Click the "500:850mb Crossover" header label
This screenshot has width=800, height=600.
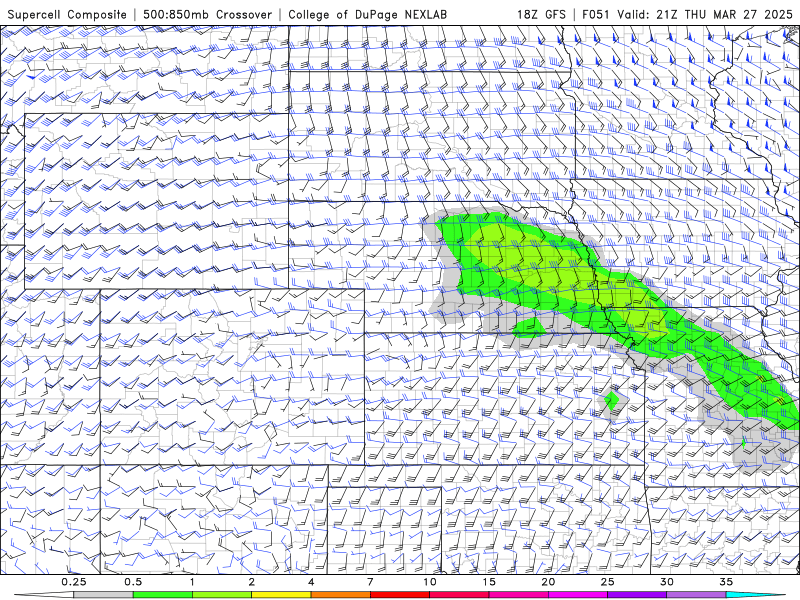tap(208, 14)
